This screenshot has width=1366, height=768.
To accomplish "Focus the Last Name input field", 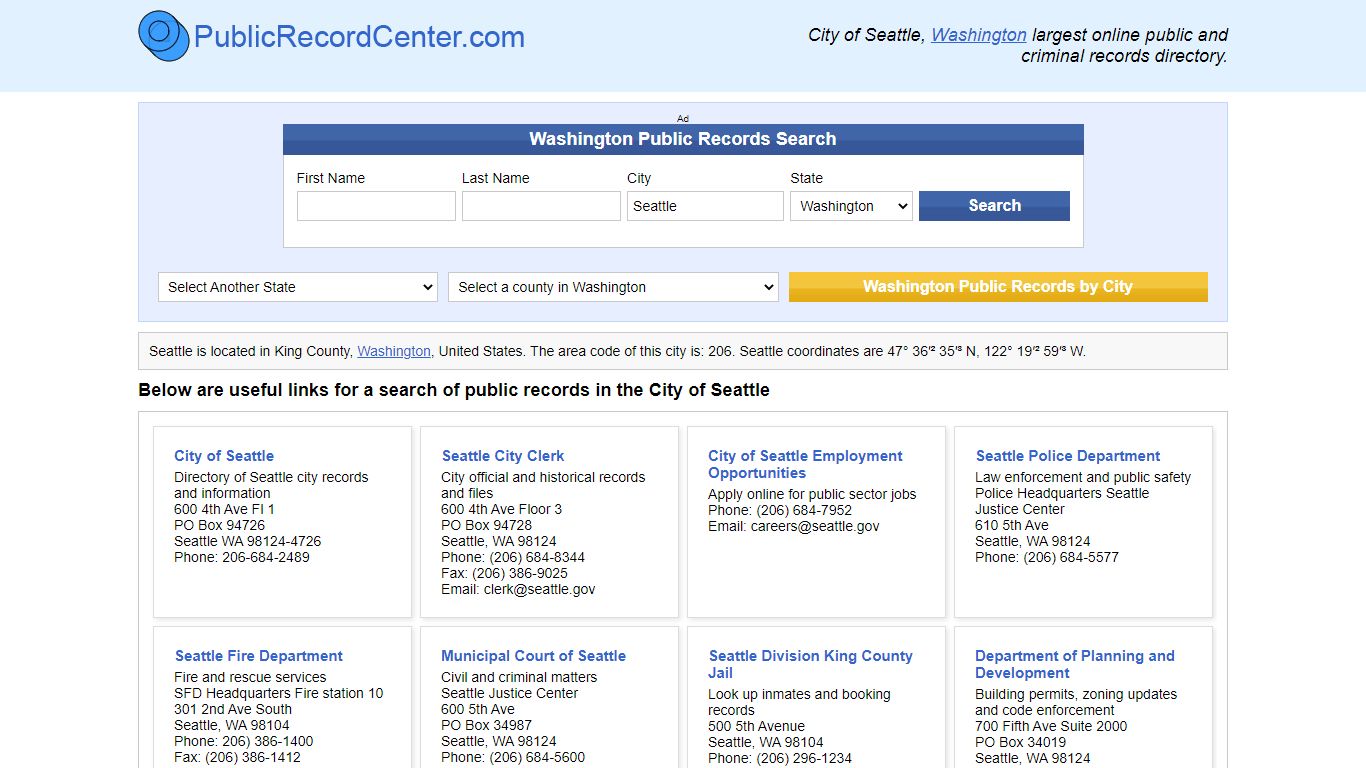I will (541, 206).
